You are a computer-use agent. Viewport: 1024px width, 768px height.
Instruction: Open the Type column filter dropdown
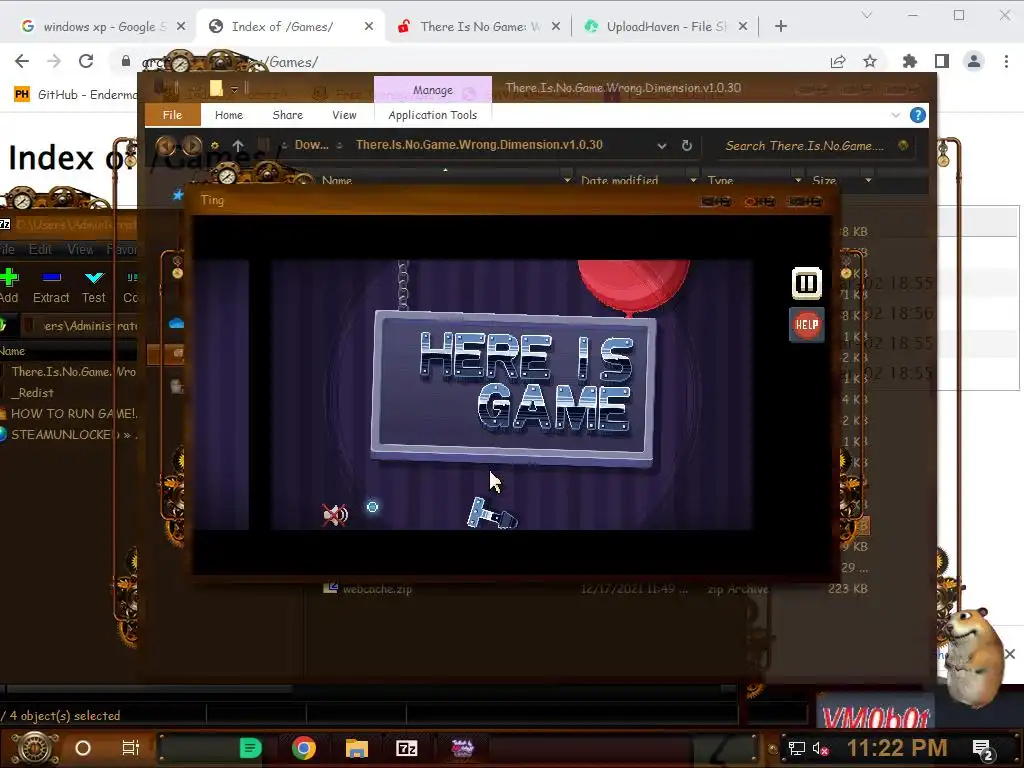click(x=797, y=180)
